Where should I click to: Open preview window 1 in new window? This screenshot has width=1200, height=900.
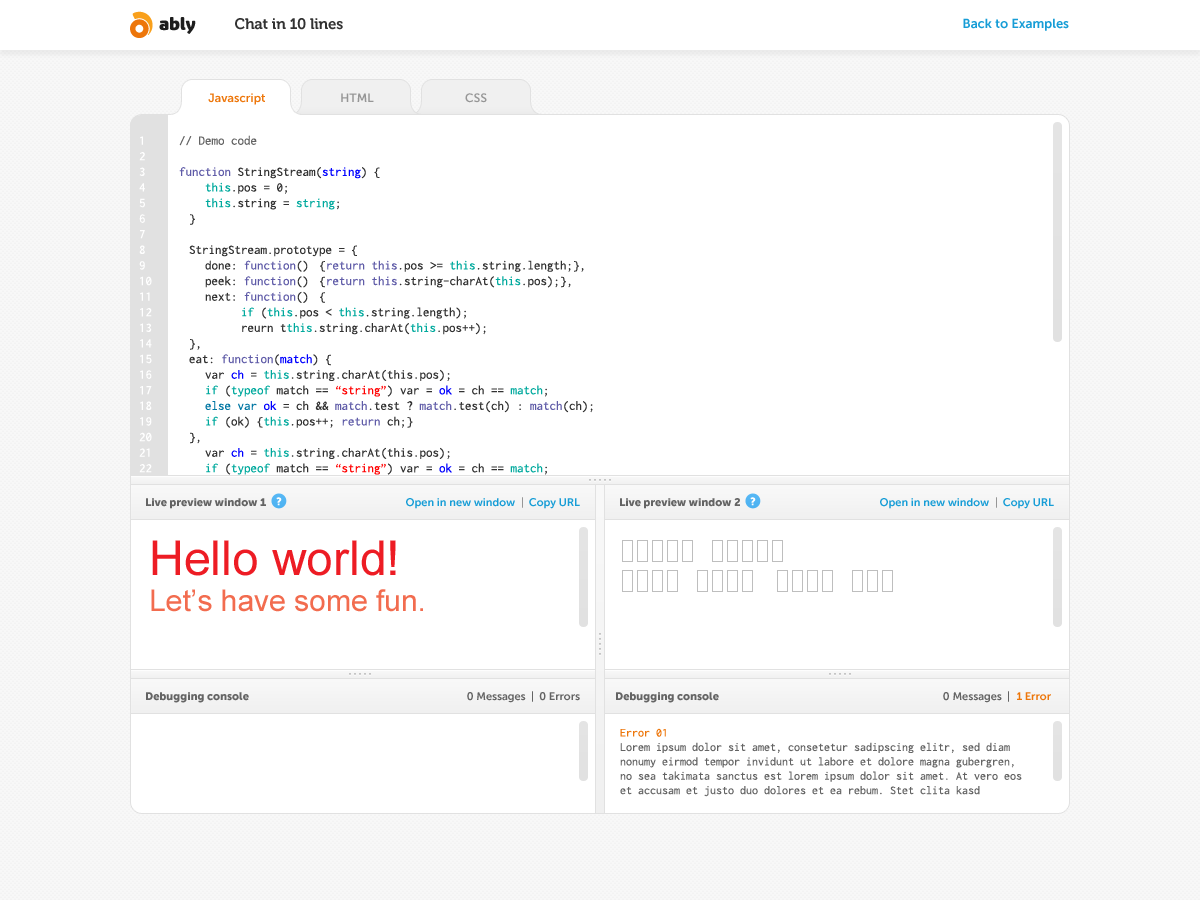tap(460, 502)
